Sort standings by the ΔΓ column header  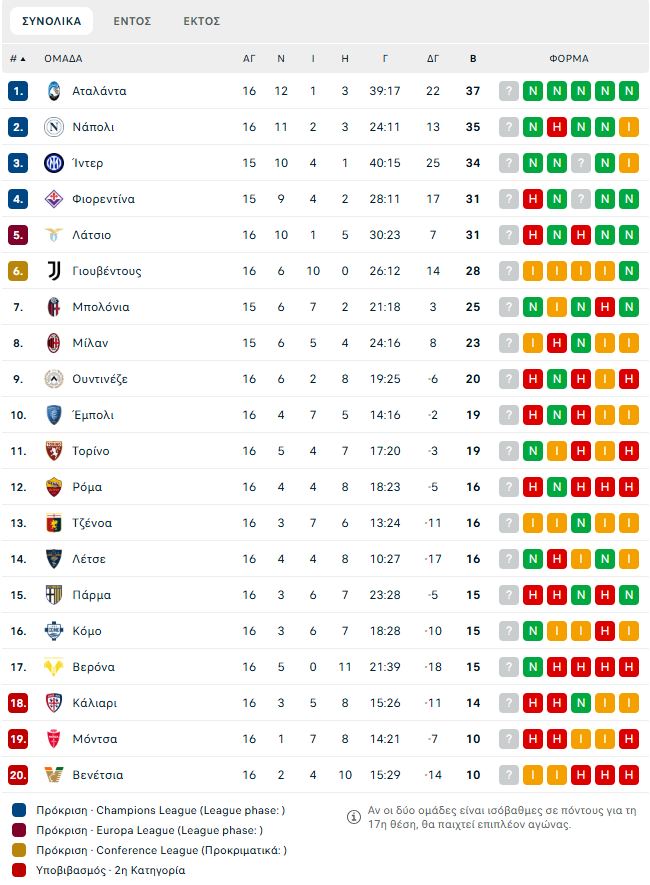pos(433,59)
